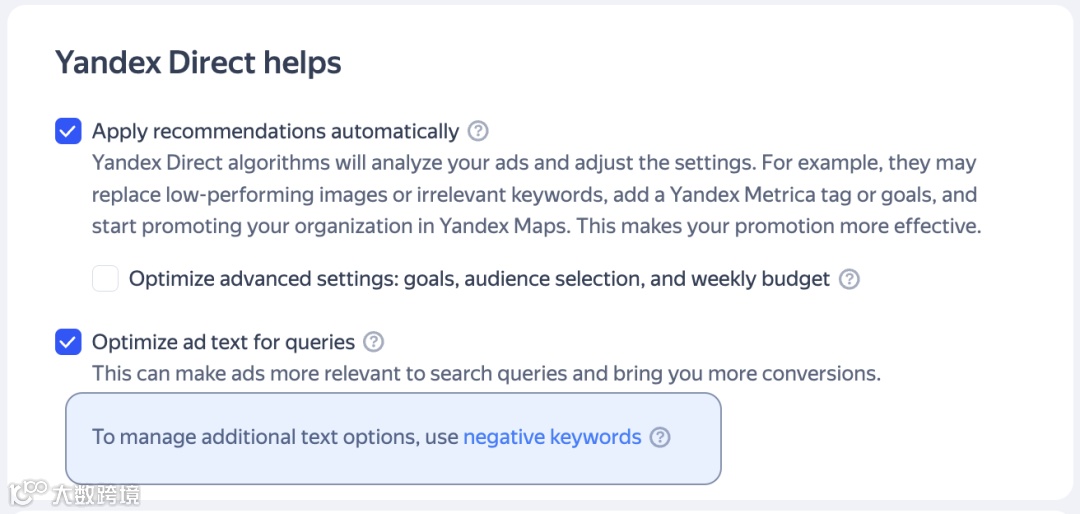Click the 'Optimize advanced settings' label text

pyautogui.click(x=479, y=279)
